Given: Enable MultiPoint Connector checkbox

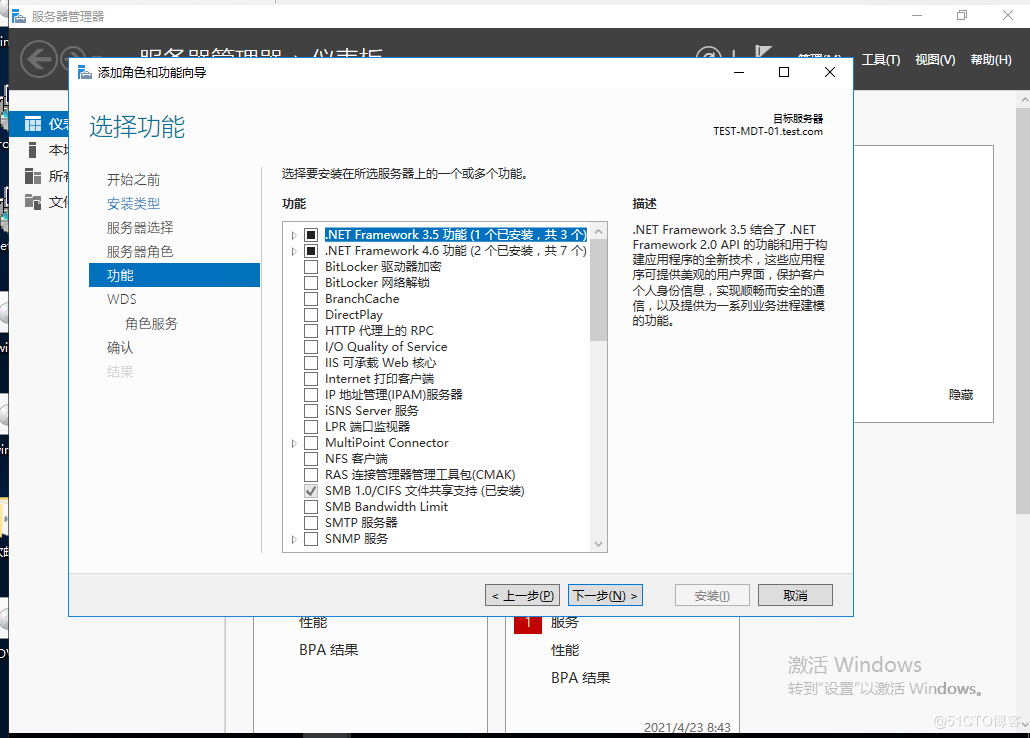Looking at the screenshot, I should [x=311, y=443].
